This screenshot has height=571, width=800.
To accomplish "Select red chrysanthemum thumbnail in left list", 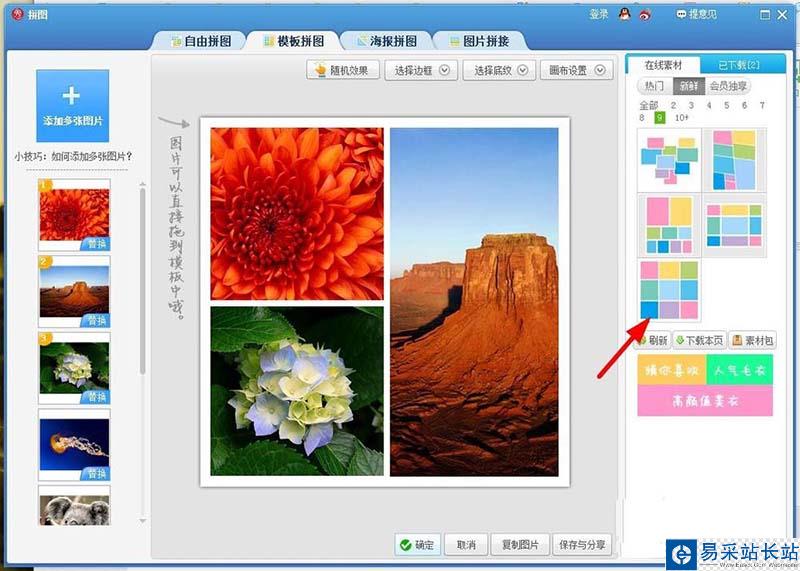I will click(x=74, y=214).
